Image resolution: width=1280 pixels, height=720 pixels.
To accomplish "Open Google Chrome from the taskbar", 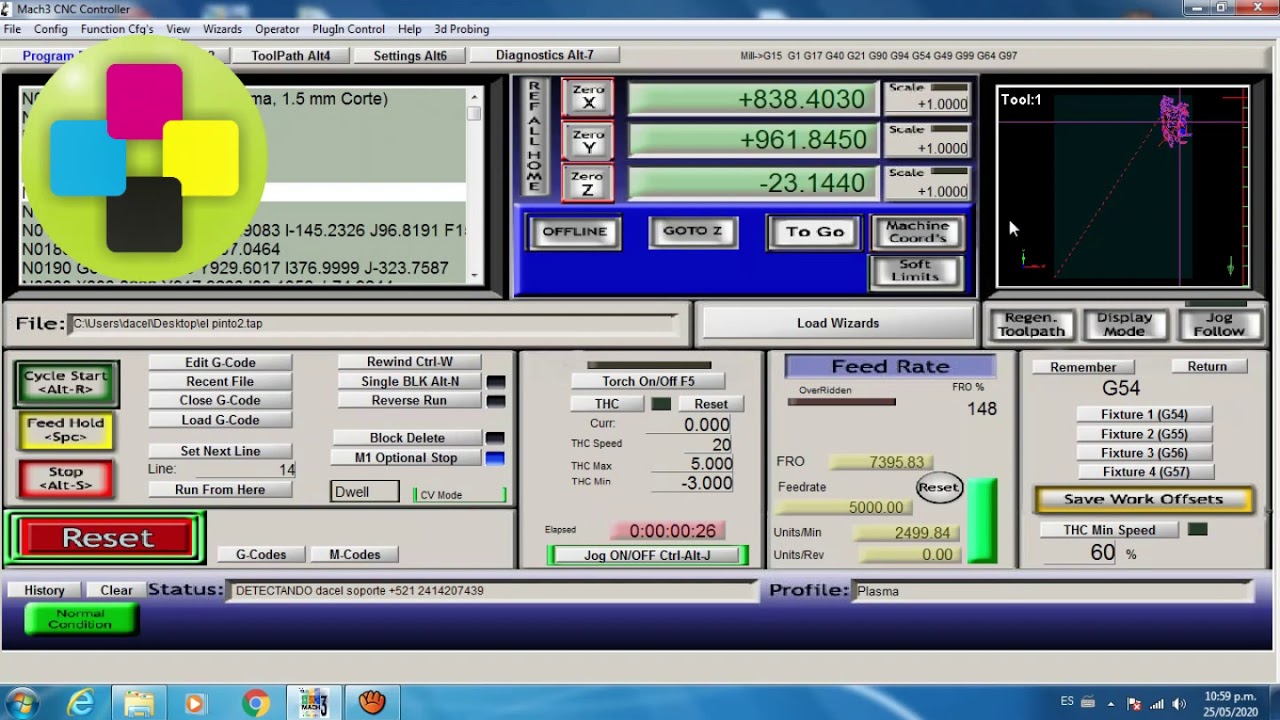I will tap(255, 703).
